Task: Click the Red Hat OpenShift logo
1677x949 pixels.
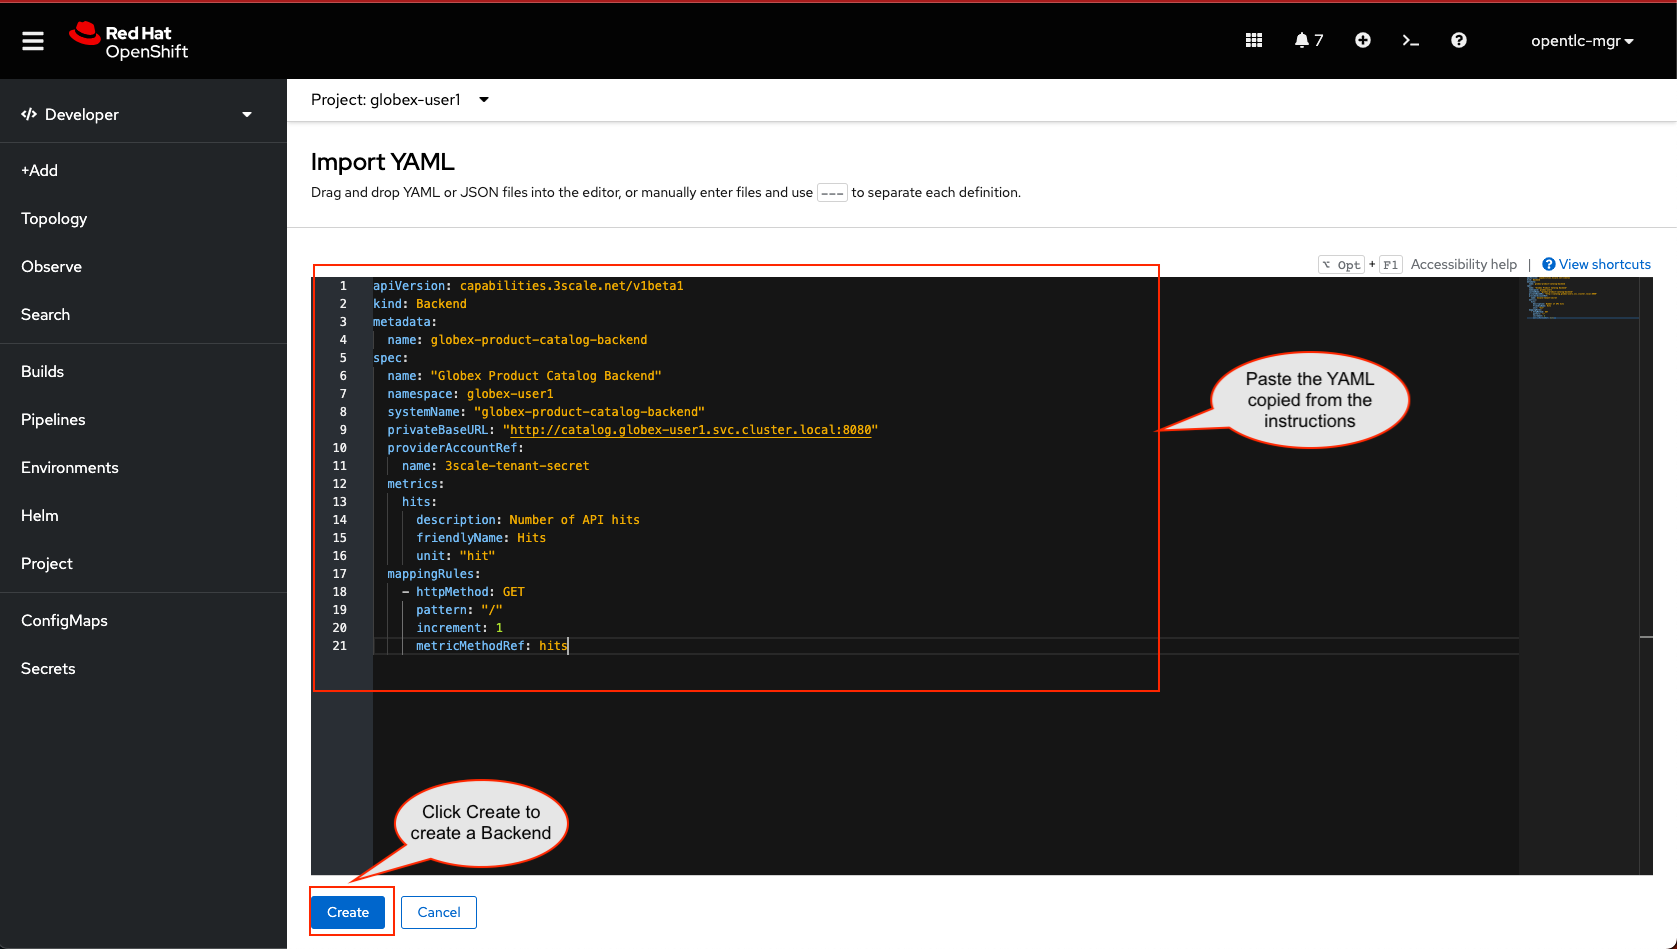Action: (x=129, y=41)
